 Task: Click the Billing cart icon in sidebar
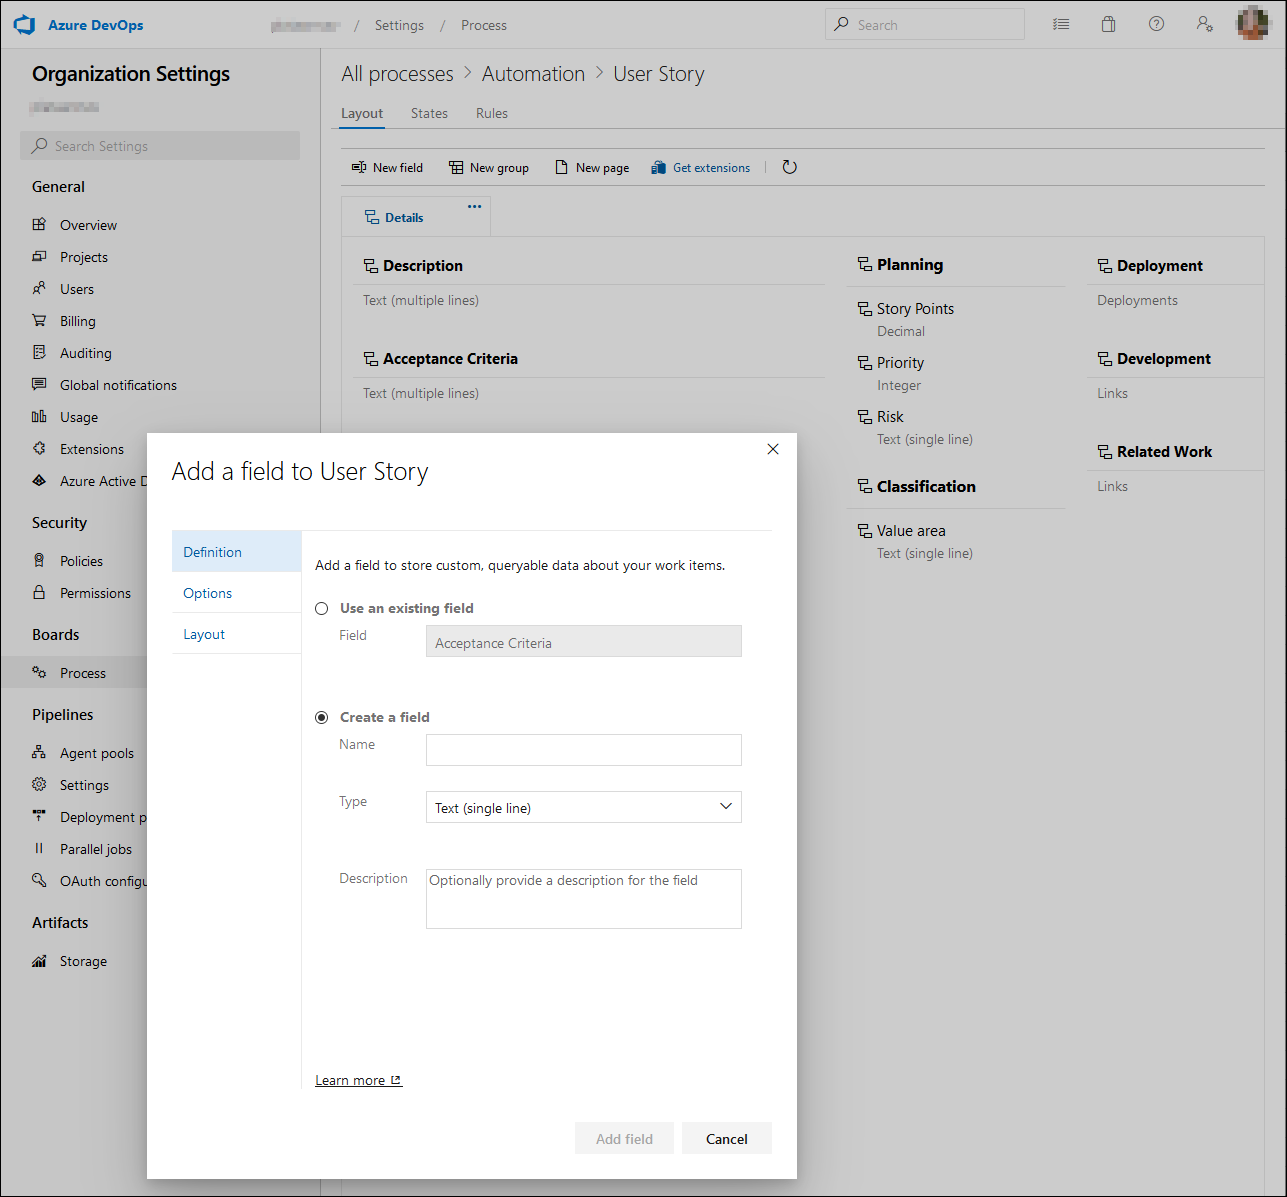click(x=39, y=320)
